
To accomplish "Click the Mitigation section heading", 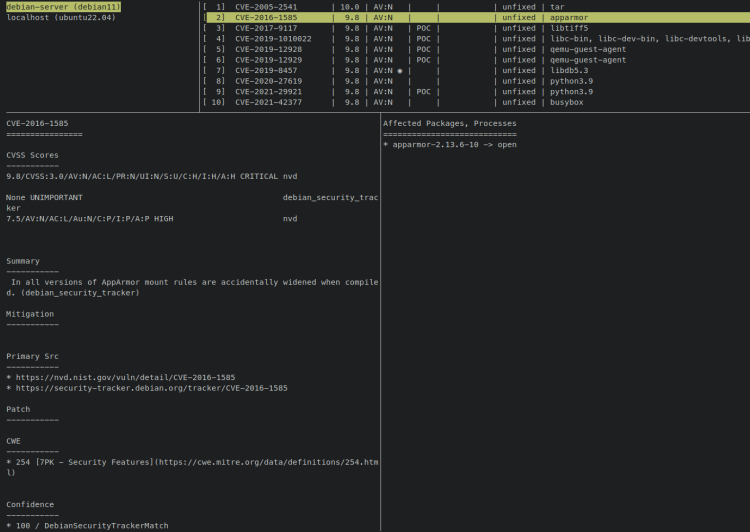I will point(30,314).
